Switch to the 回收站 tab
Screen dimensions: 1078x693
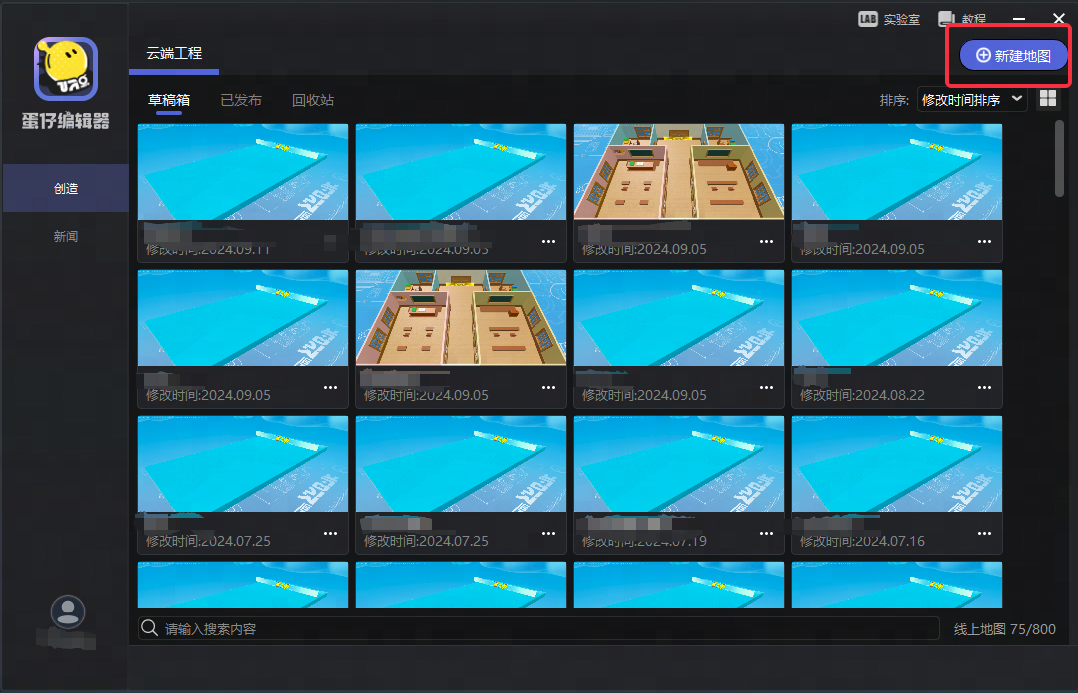313,100
